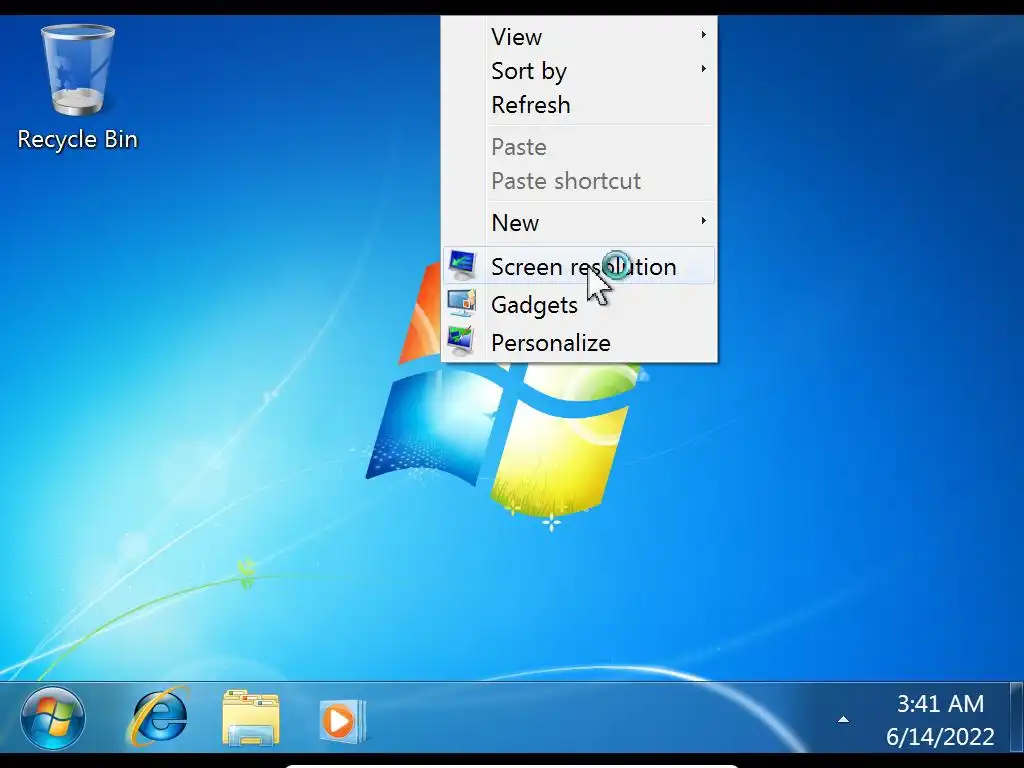Viewport: 1024px width, 768px height.
Task: Click the Gadgets monitor icon
Action: 462,303
